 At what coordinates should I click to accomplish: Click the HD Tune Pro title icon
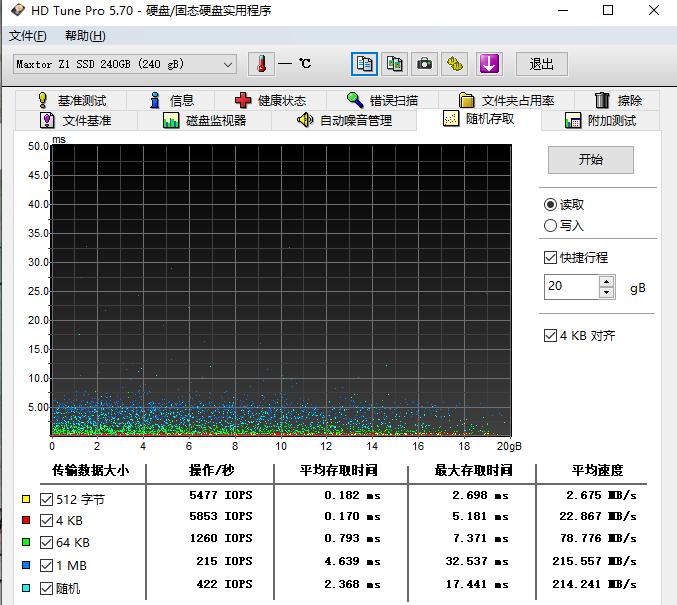(18, 10)
